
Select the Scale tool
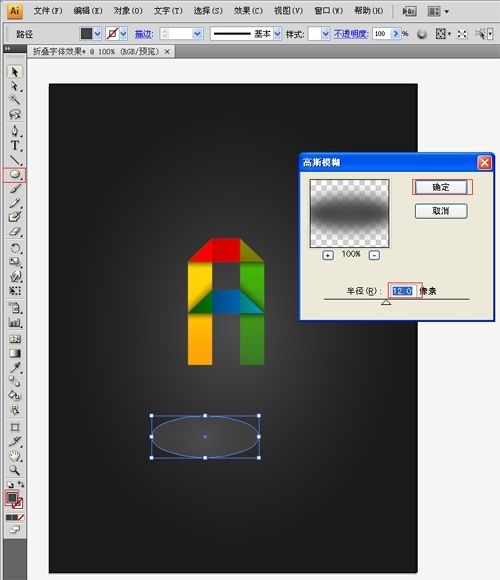(14, 262)
